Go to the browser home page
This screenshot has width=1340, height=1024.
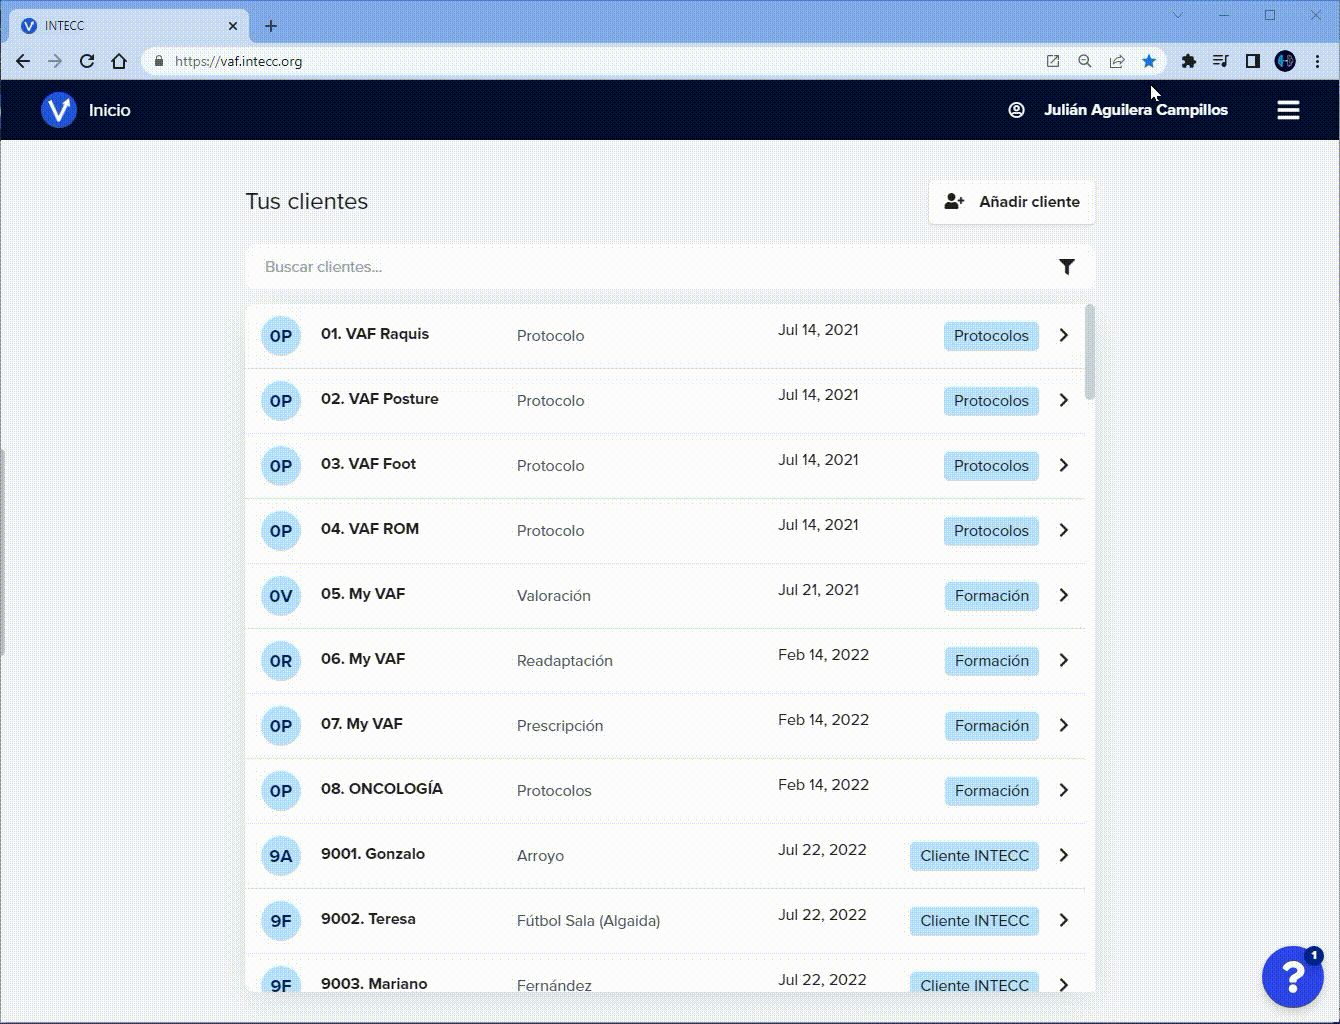click(119, 61)
